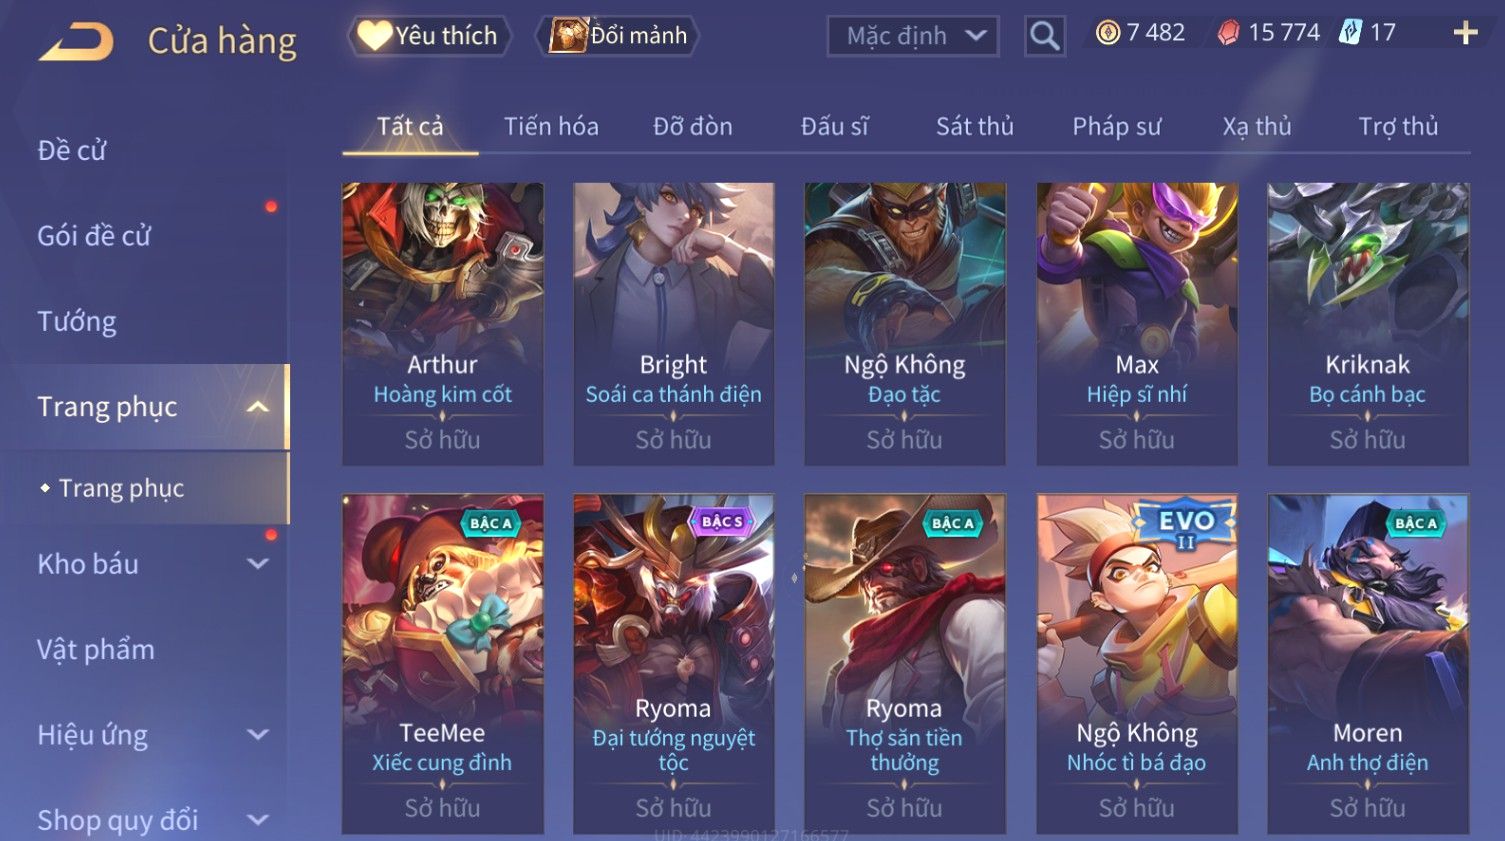Expand the Shop quy đổi section
This screenshot has height=841, width=1505.
(x=257, y=820)
